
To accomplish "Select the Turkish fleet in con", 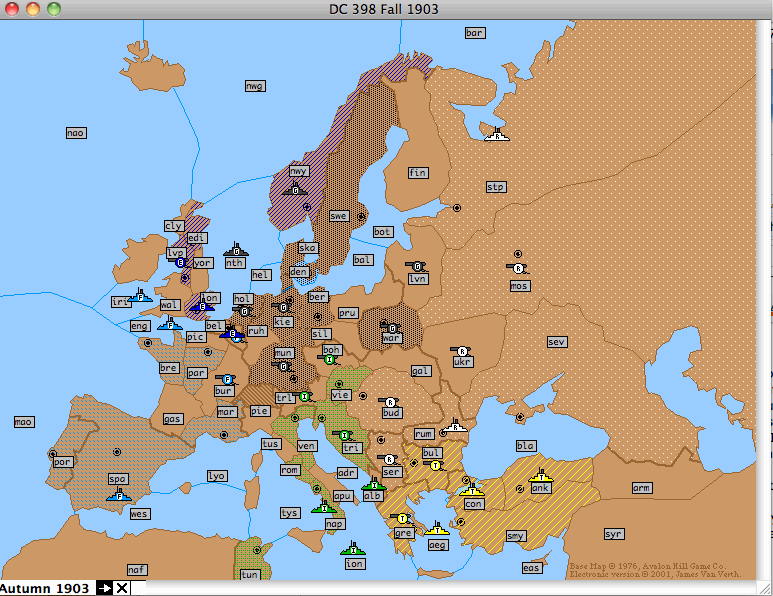I will [472, 490].
